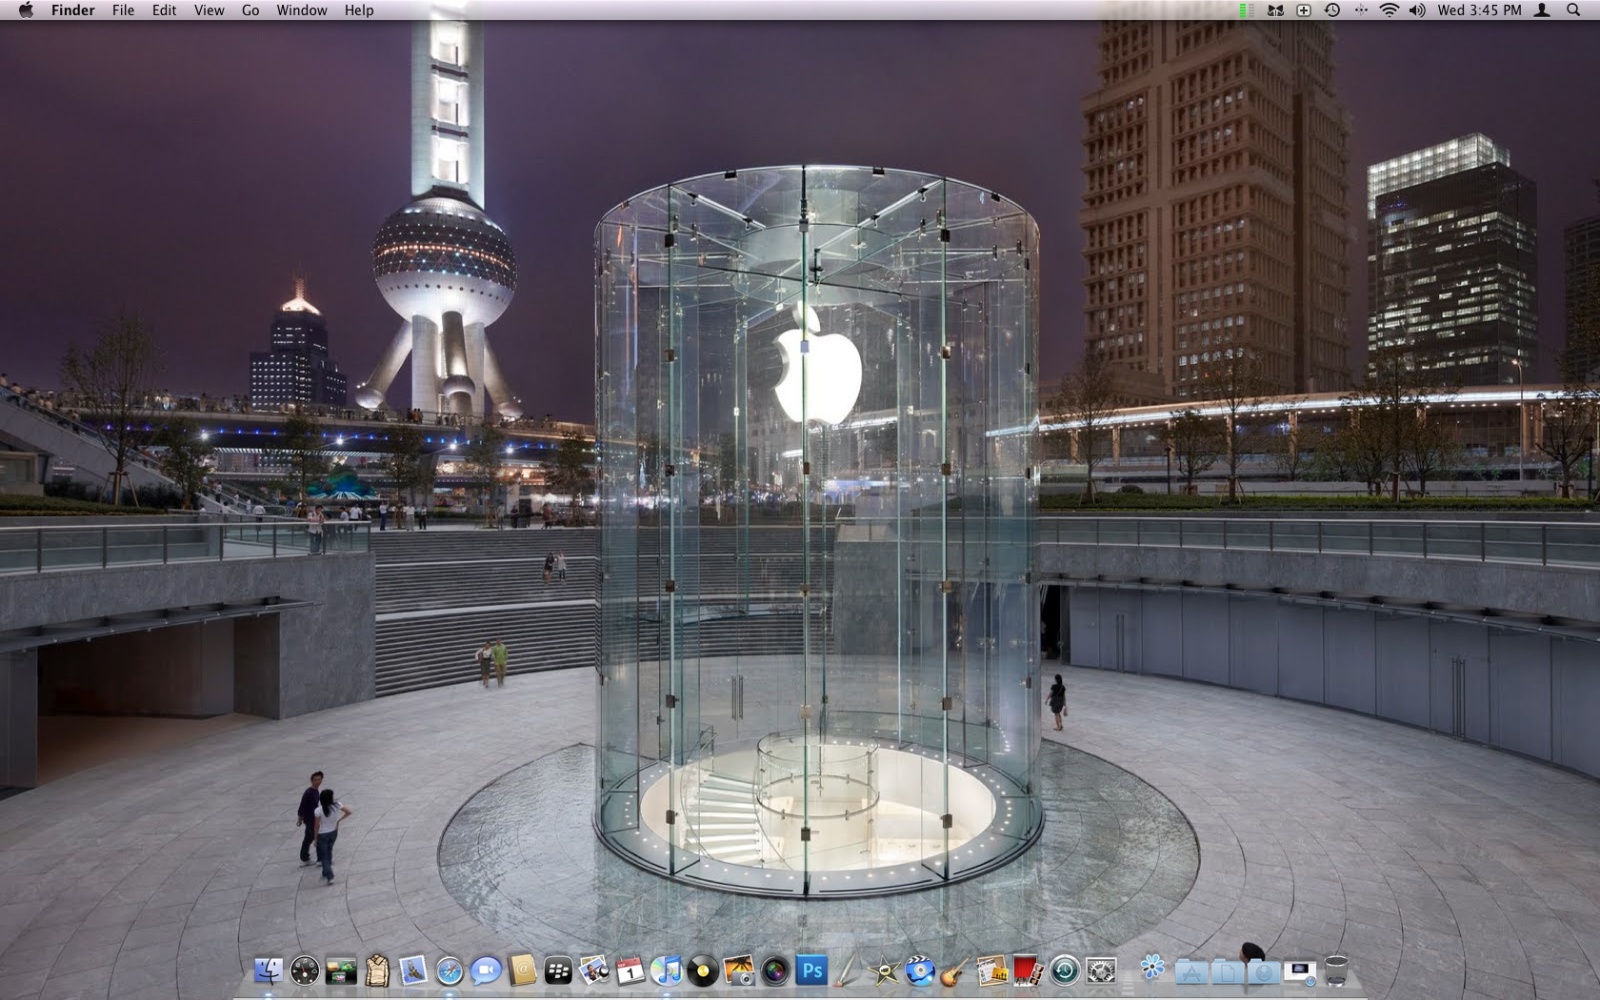Open the photo-grid app in the Dock
Screen dimensions: 1600x1000
point(341,970)
